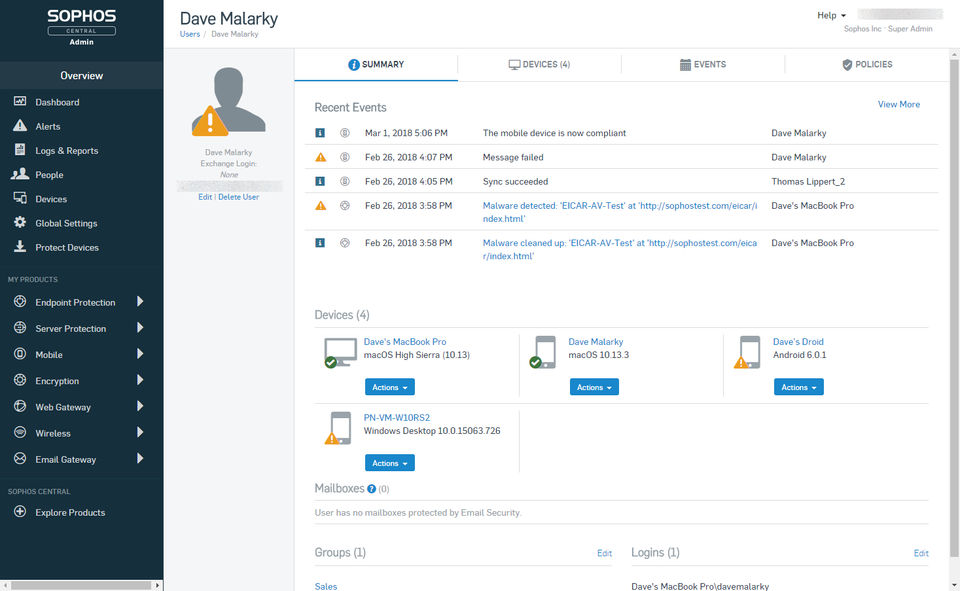The height and width of the screenshot is (591, 960).
Task: Expand the Endpoint Protection submenu arrow
Action: point(140,301)
